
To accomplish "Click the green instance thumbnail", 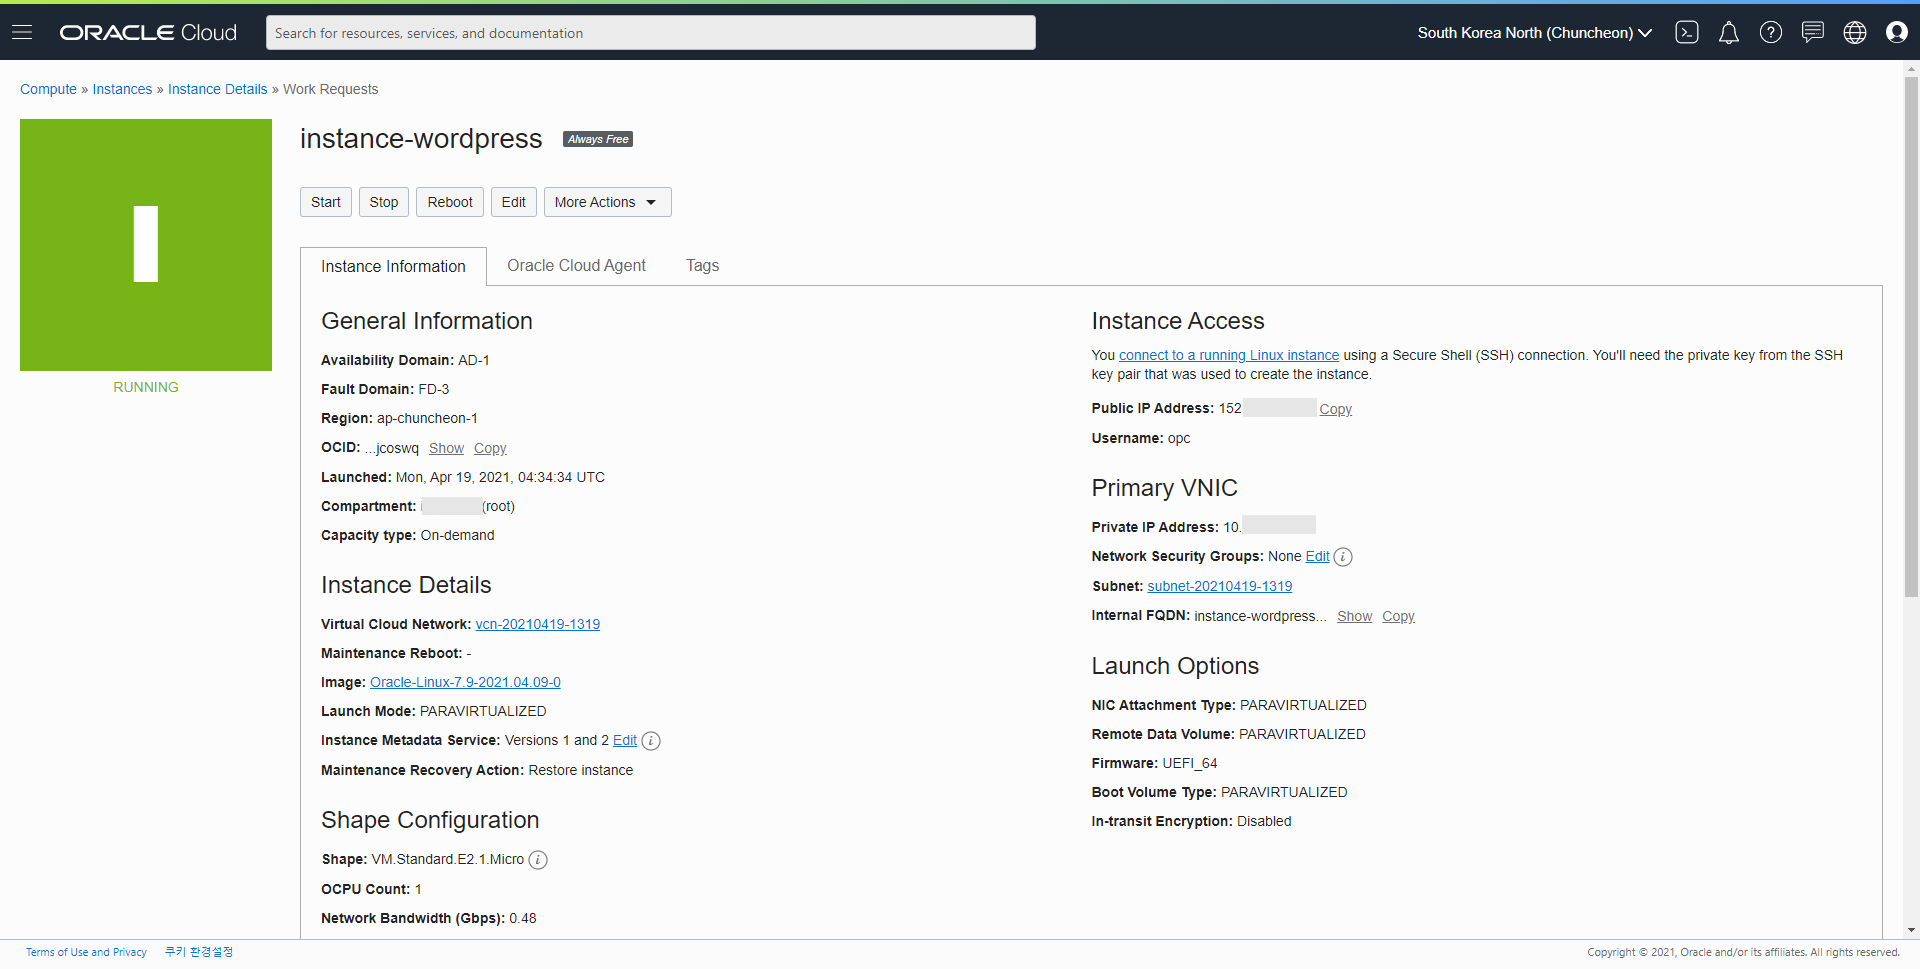I will (x=146, y=245).
